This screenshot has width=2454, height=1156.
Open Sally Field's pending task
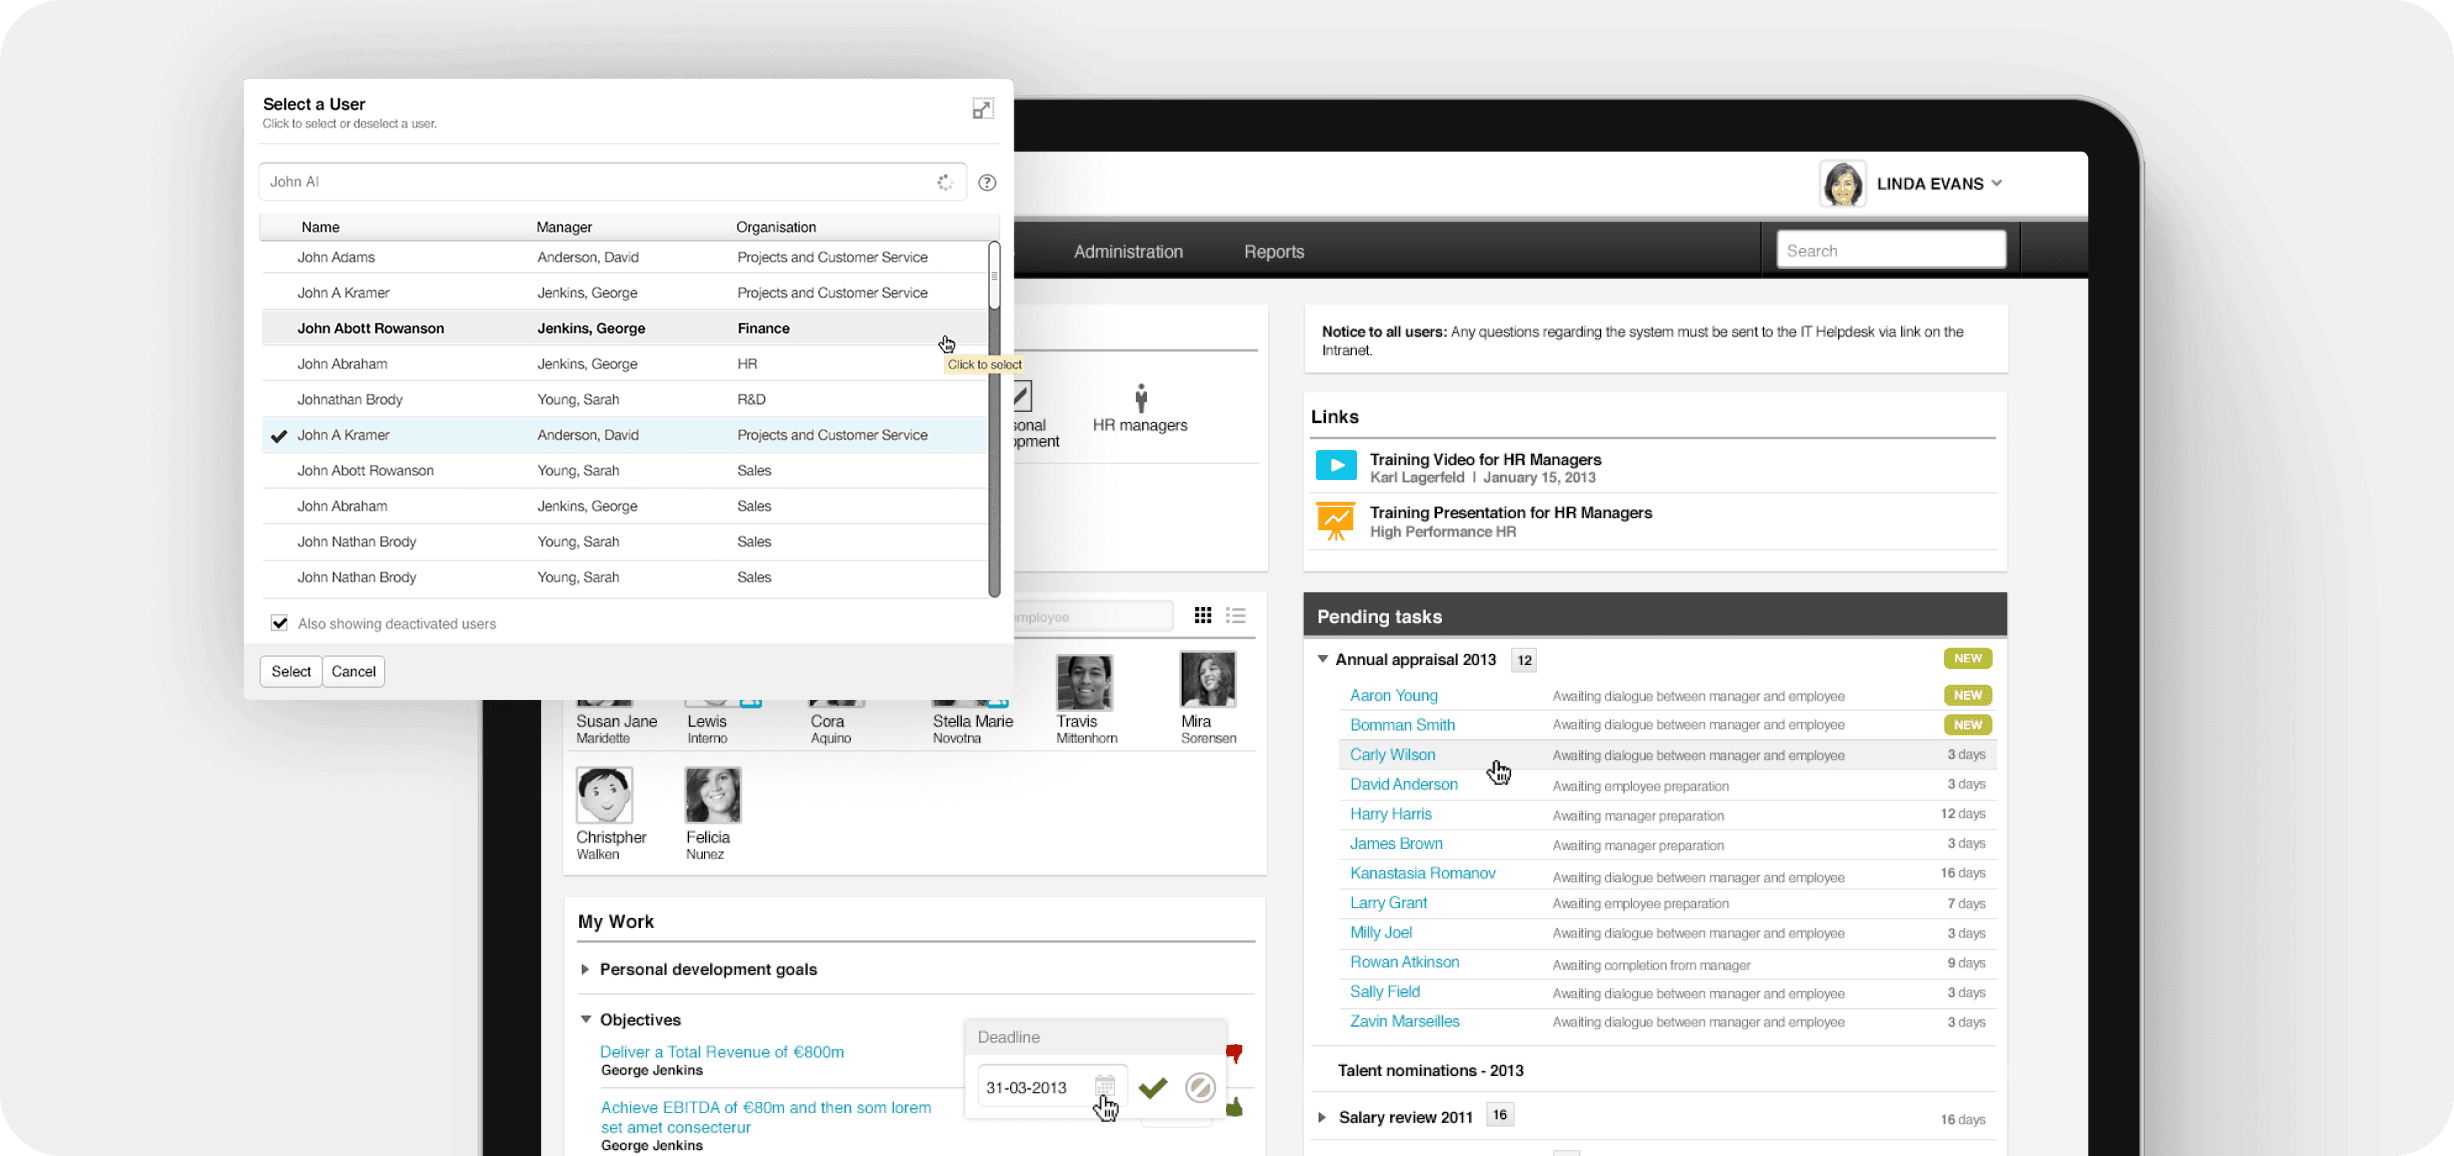click(1385, 991)
